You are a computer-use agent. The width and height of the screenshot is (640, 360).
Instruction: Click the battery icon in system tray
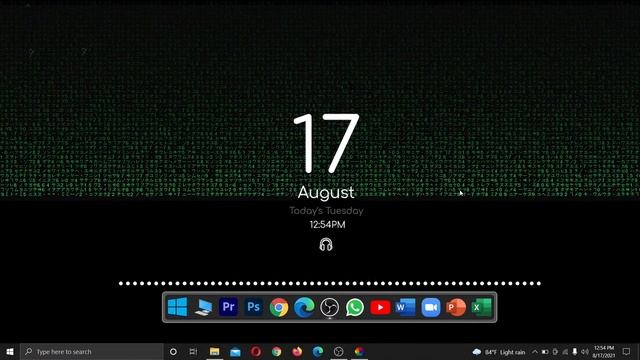point(545,352)
